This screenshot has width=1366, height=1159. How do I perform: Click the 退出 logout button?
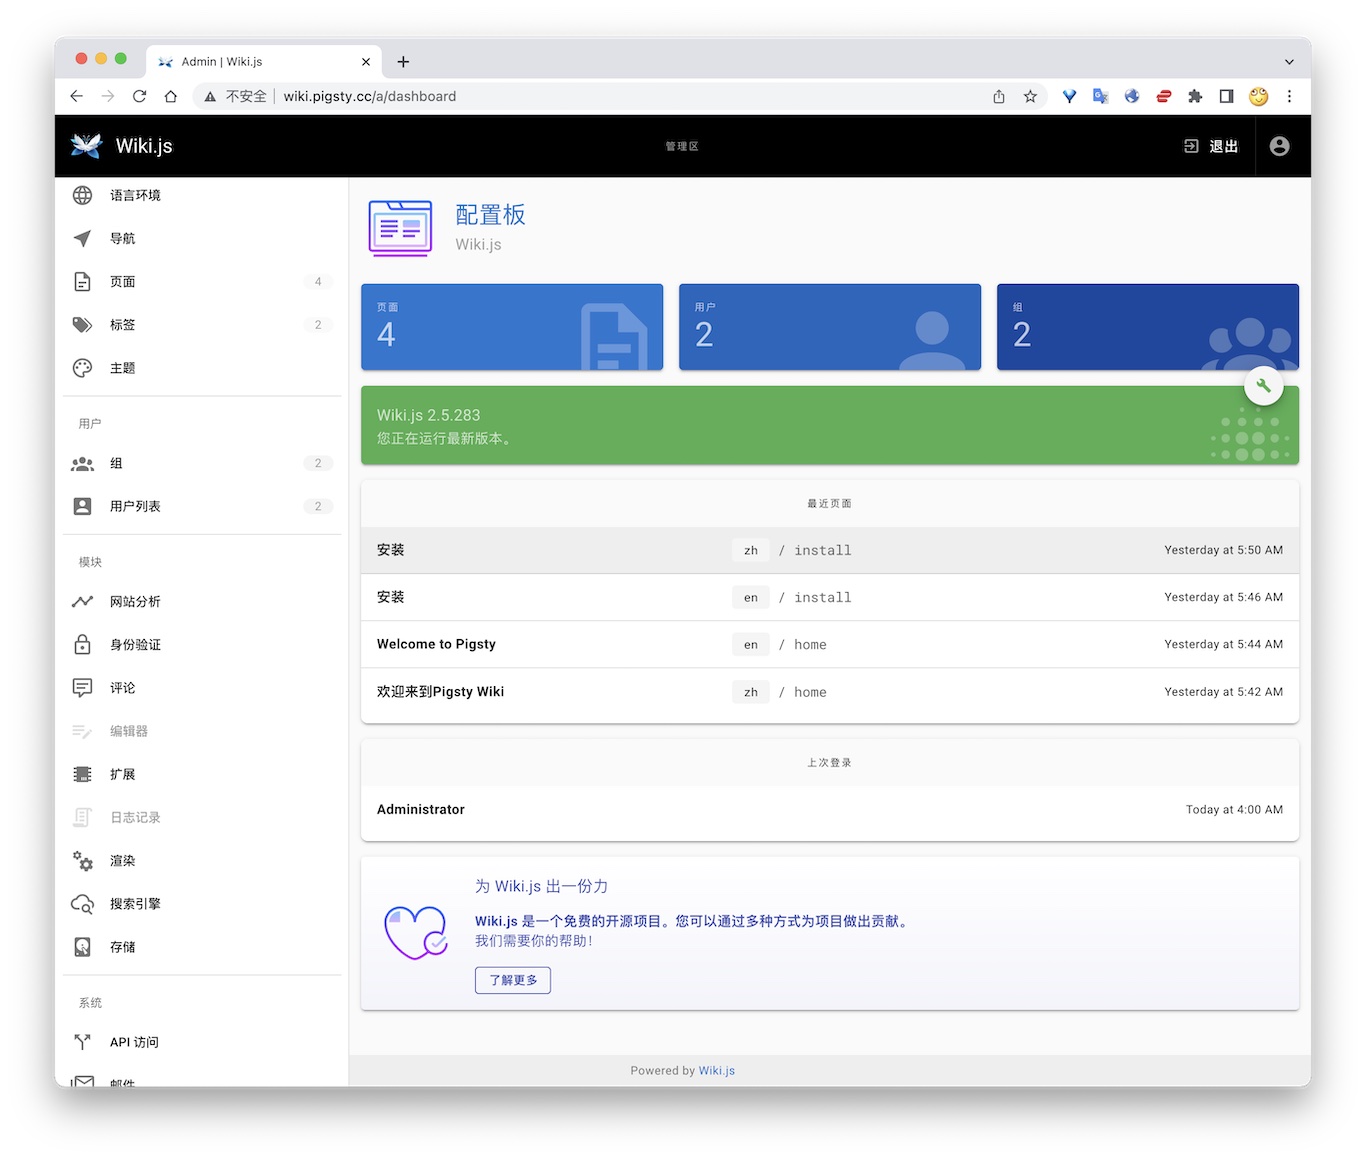click(x=1211, y=146)
